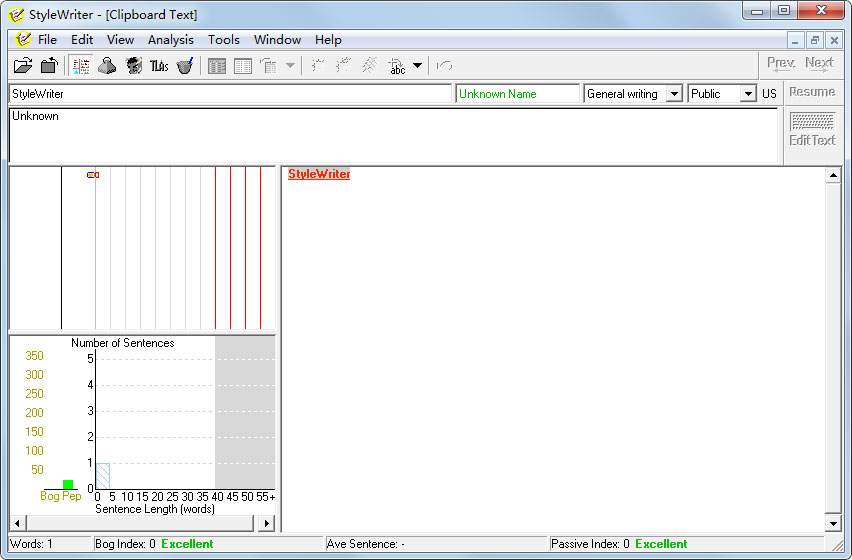Click the colored text analysis icon

81,65
